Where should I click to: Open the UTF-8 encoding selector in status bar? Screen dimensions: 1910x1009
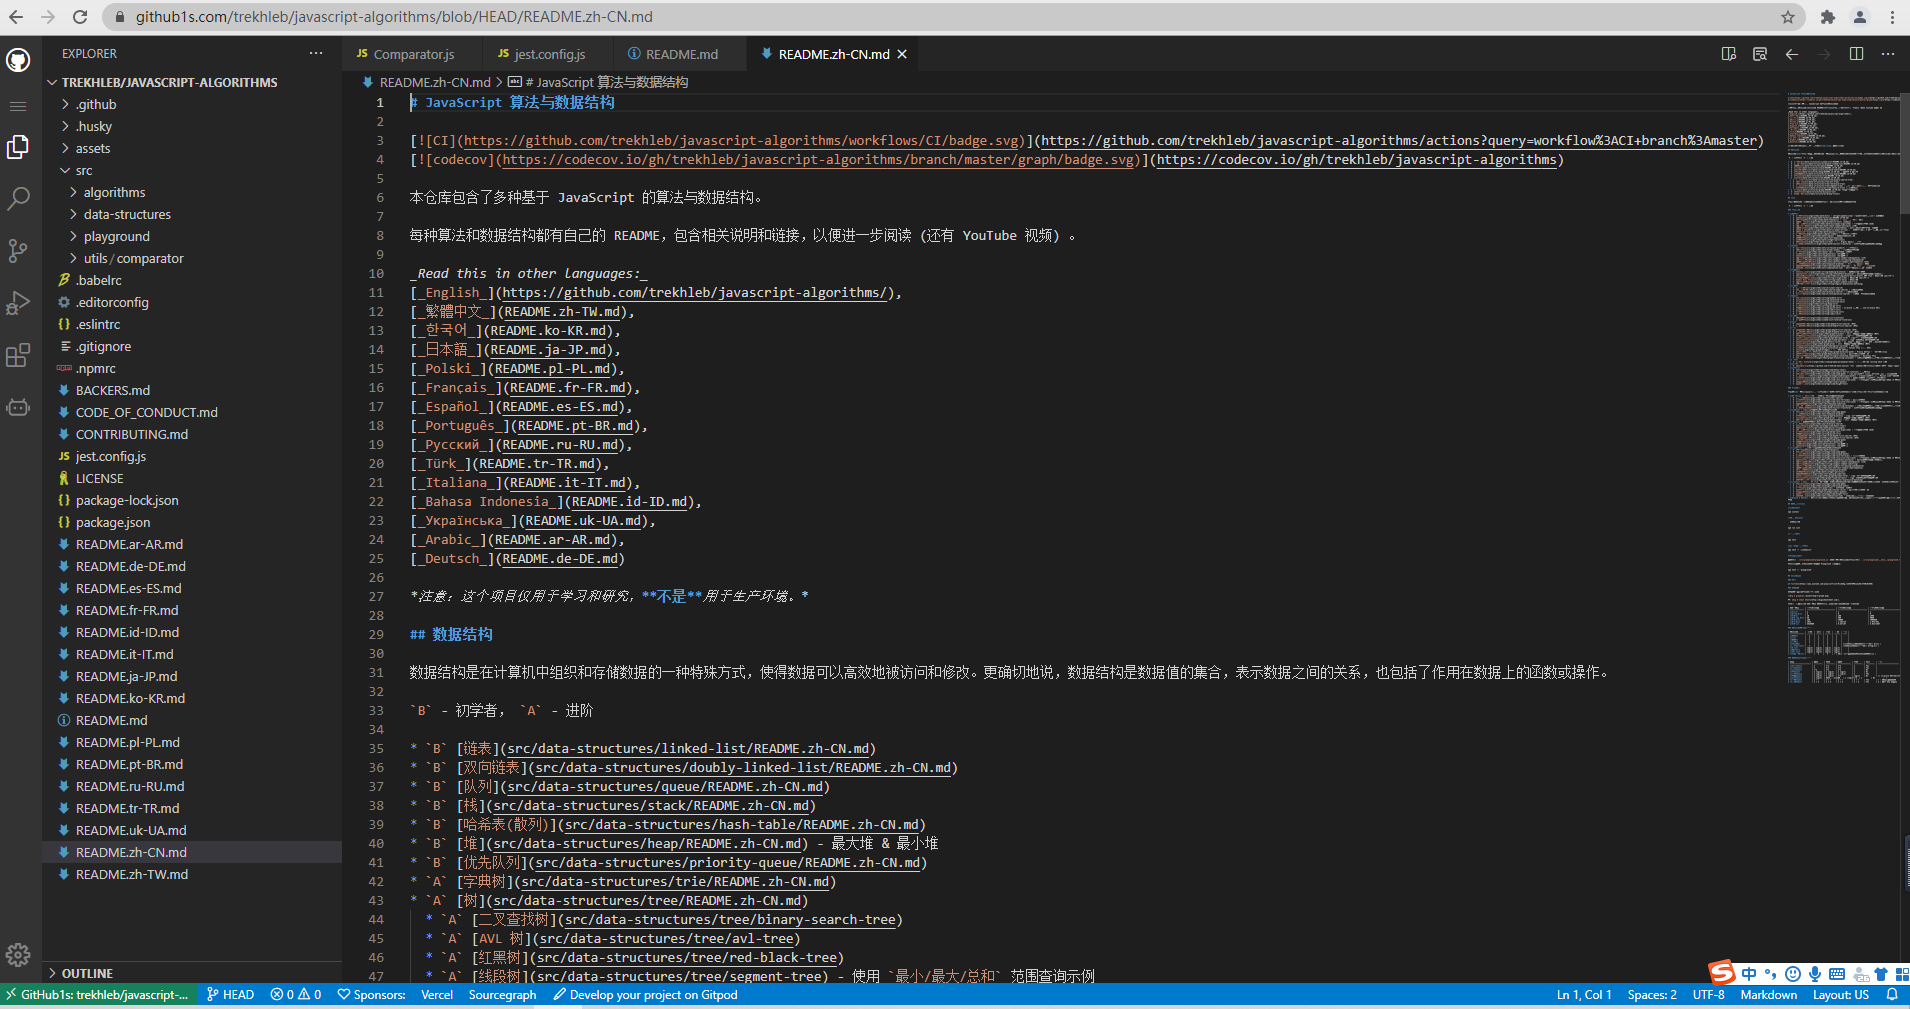pos(1707,994)
